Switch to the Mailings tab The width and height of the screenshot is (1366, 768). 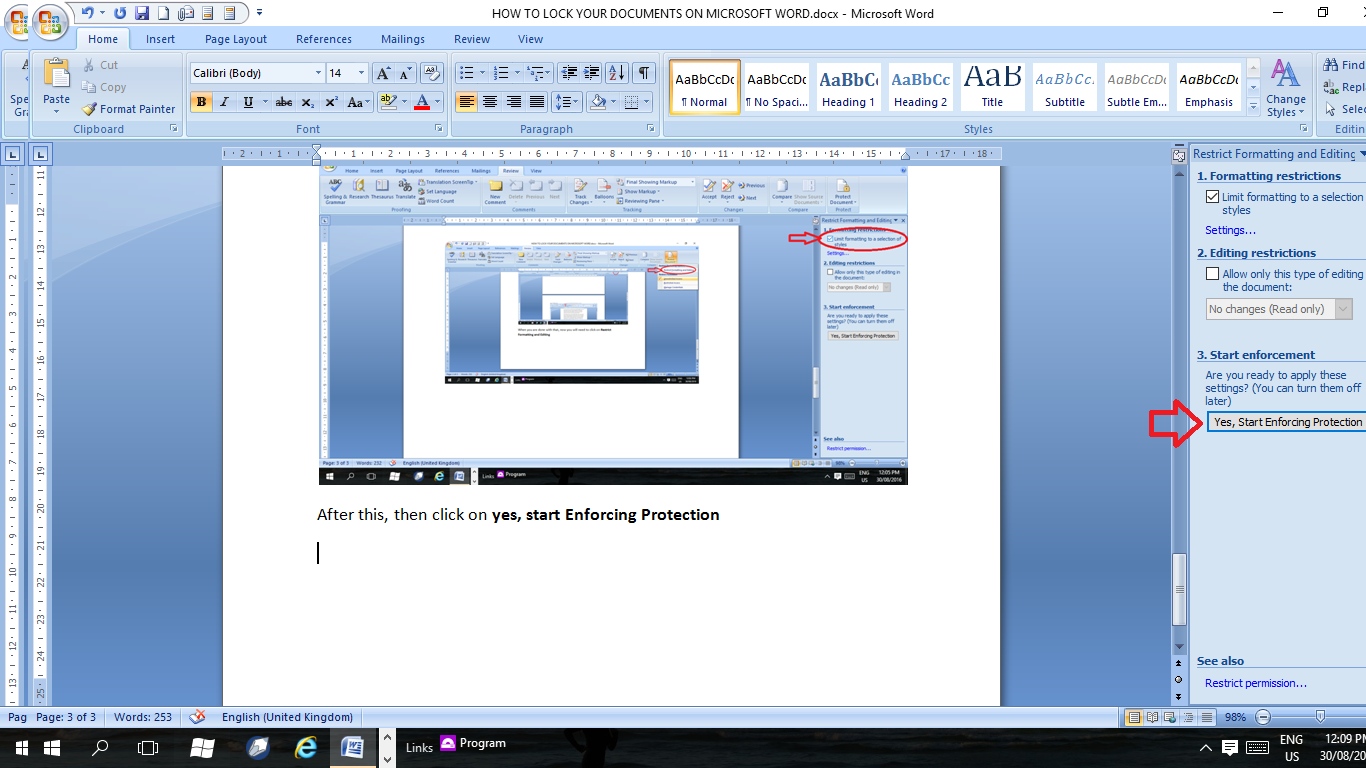pyautogui.click(x=403, y=39)
